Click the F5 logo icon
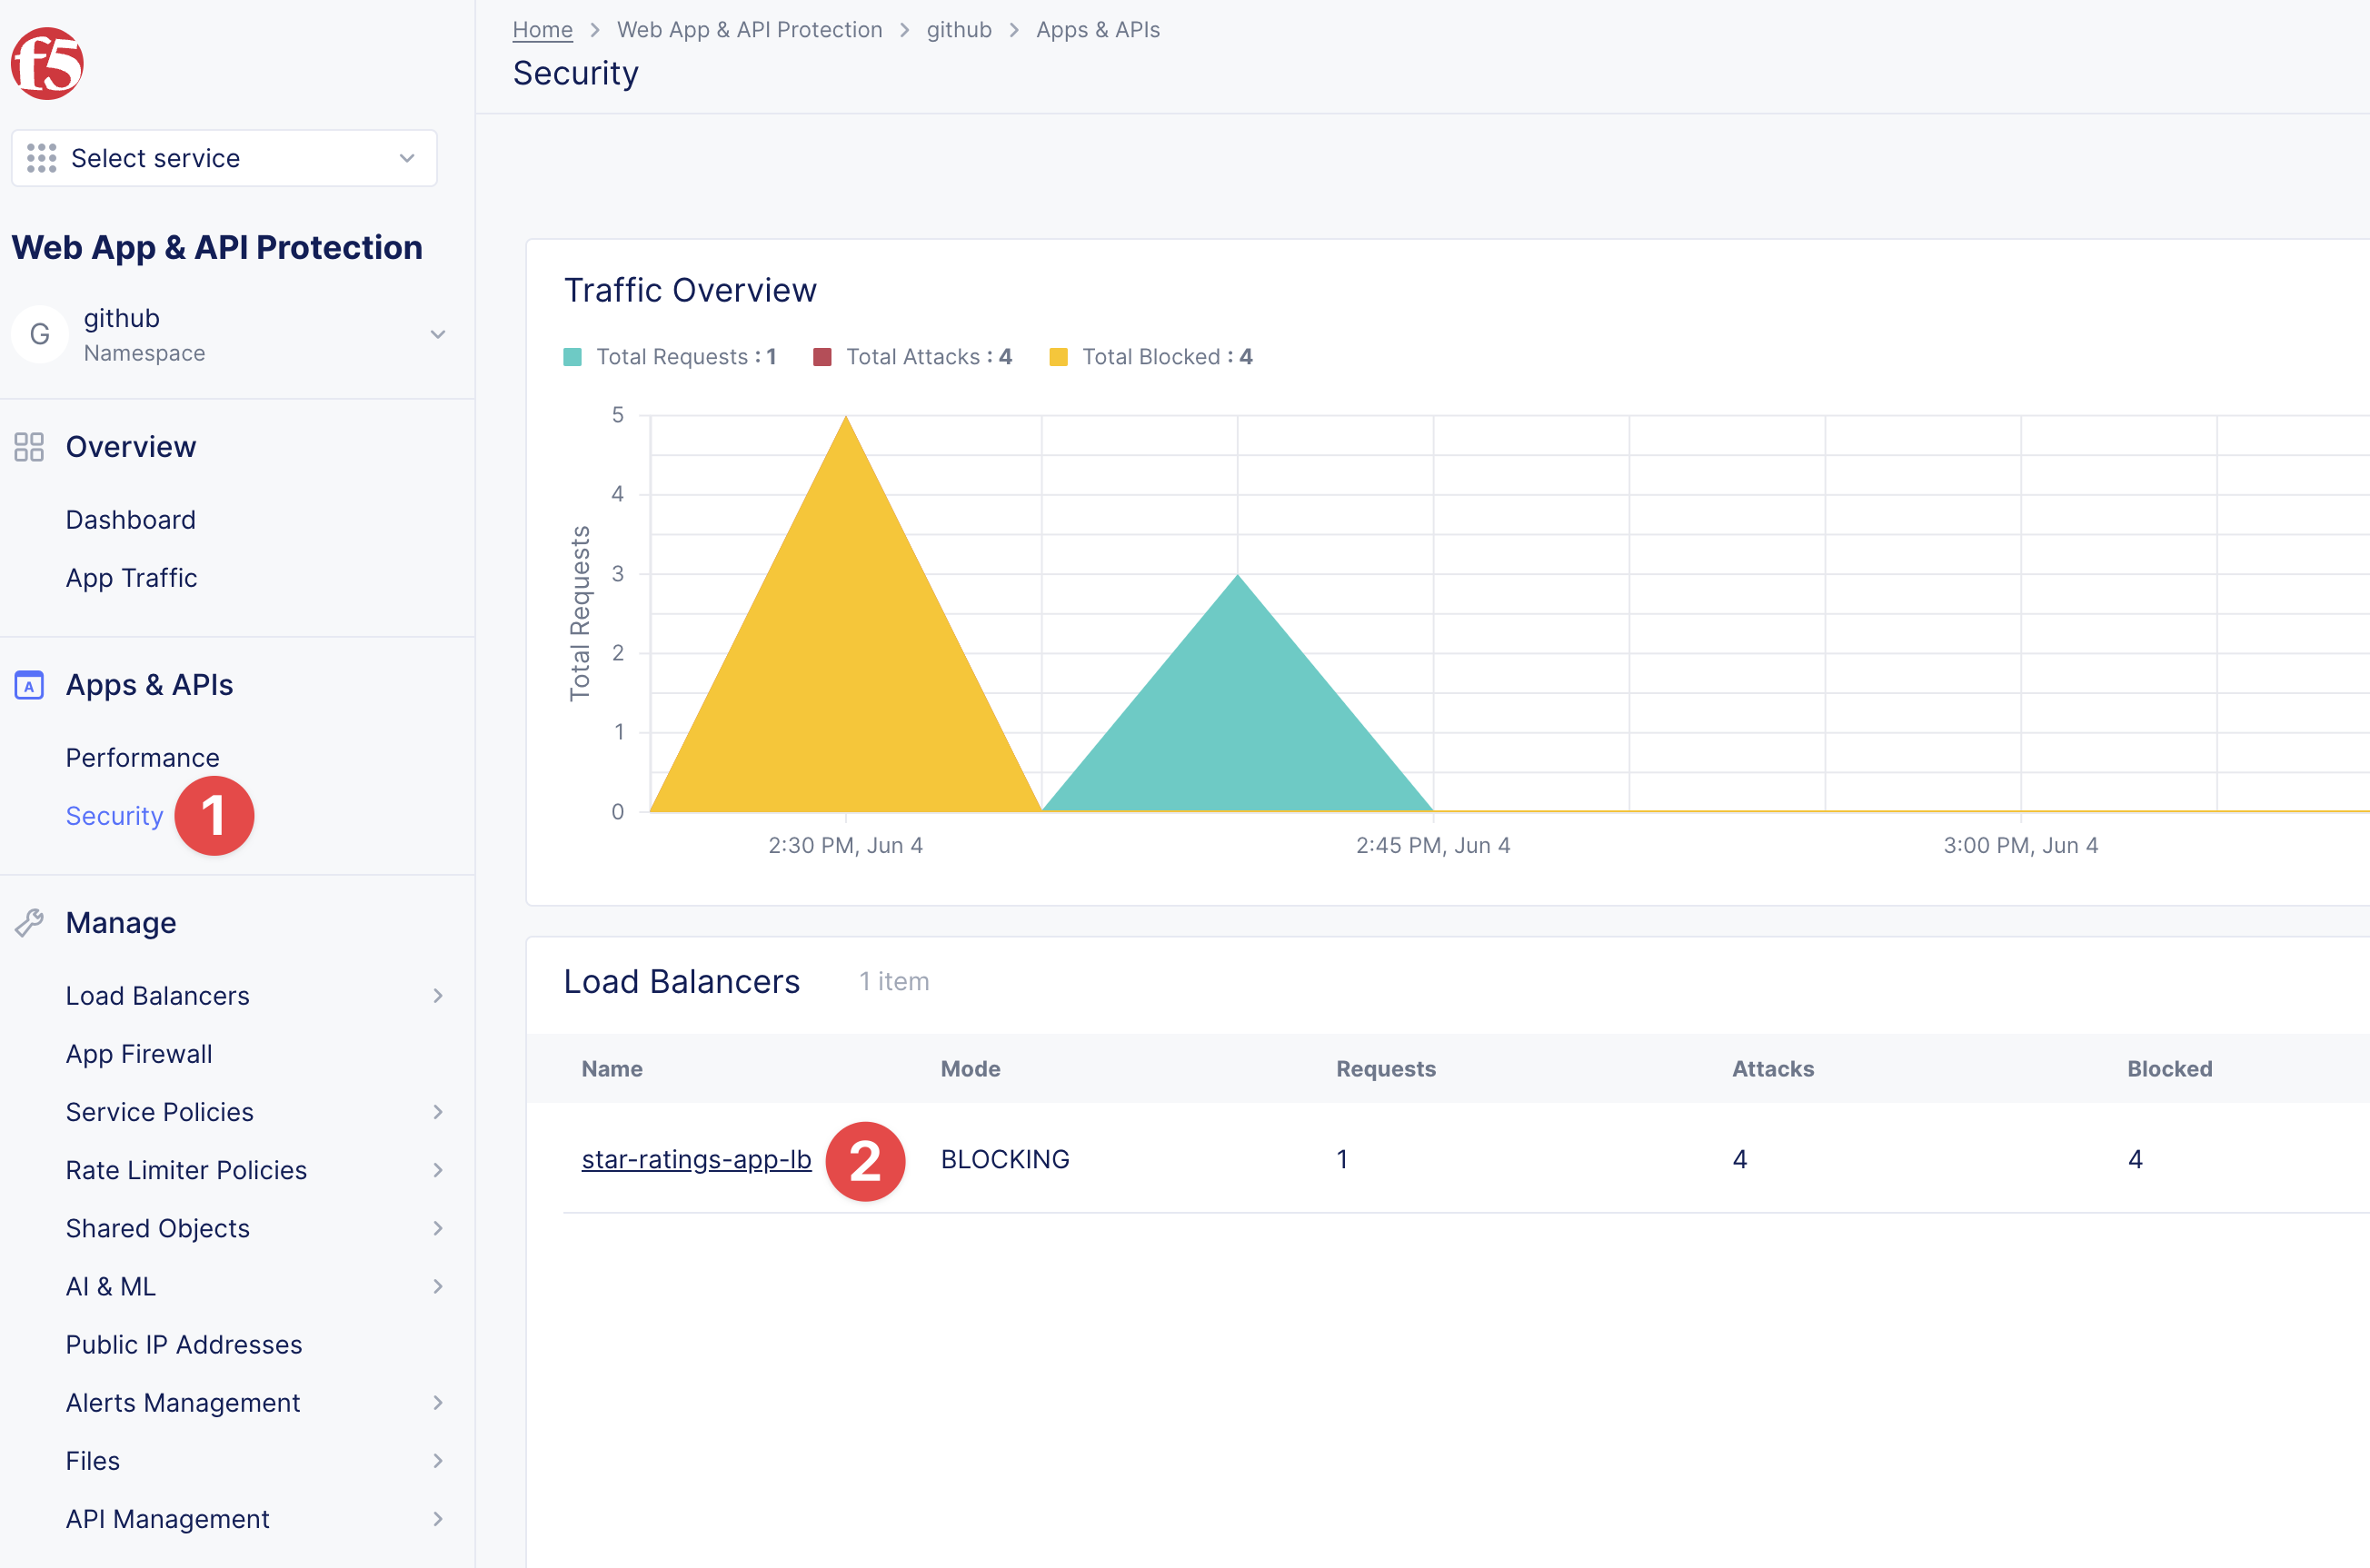Image resolution: width=2370 pixels, height=1568 pixels. [x=47, y=63]
